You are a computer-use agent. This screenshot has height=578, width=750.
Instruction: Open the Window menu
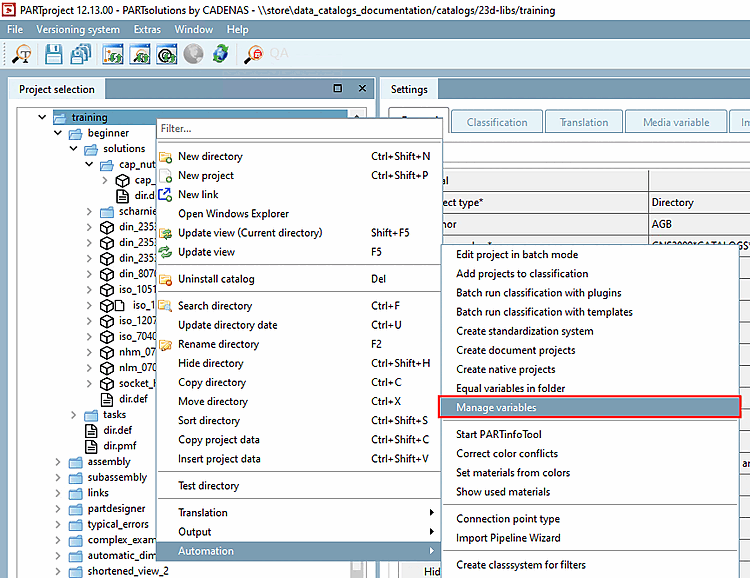[x=193, y=29]
